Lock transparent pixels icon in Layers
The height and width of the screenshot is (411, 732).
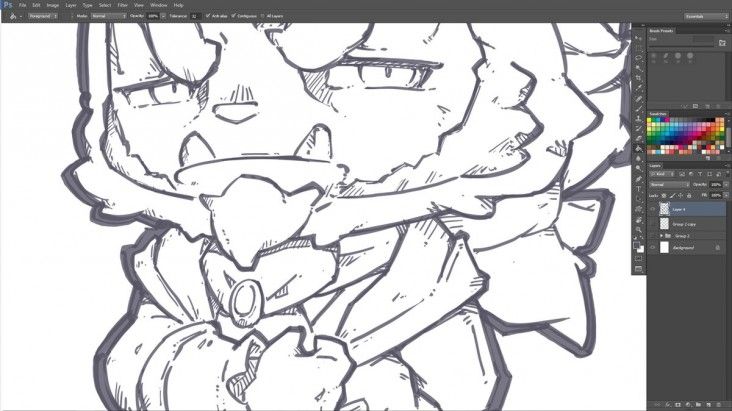[x=664, y=195]
